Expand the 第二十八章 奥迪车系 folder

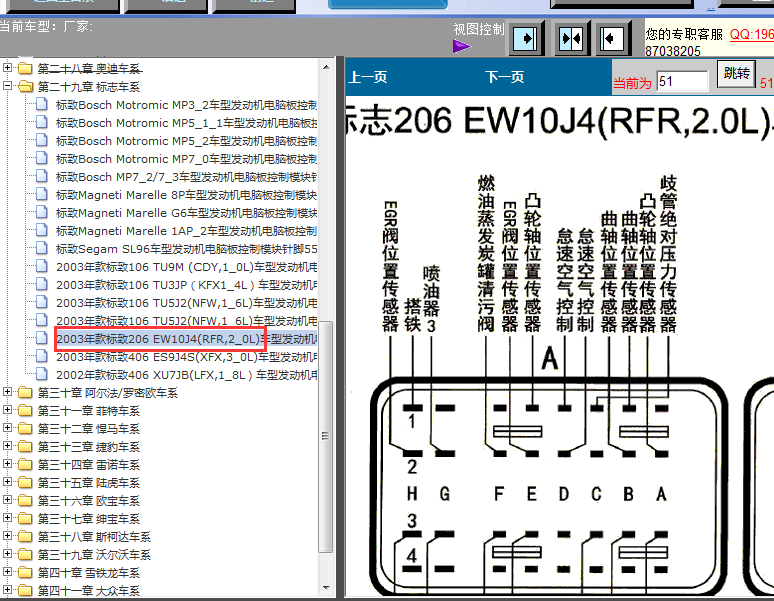click(x=7, y=68)
